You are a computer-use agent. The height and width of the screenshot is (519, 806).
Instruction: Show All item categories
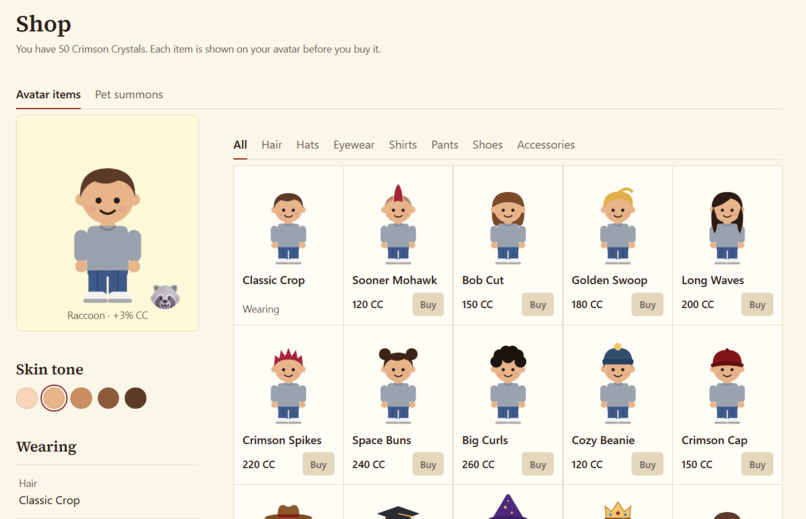click(240, 145)
